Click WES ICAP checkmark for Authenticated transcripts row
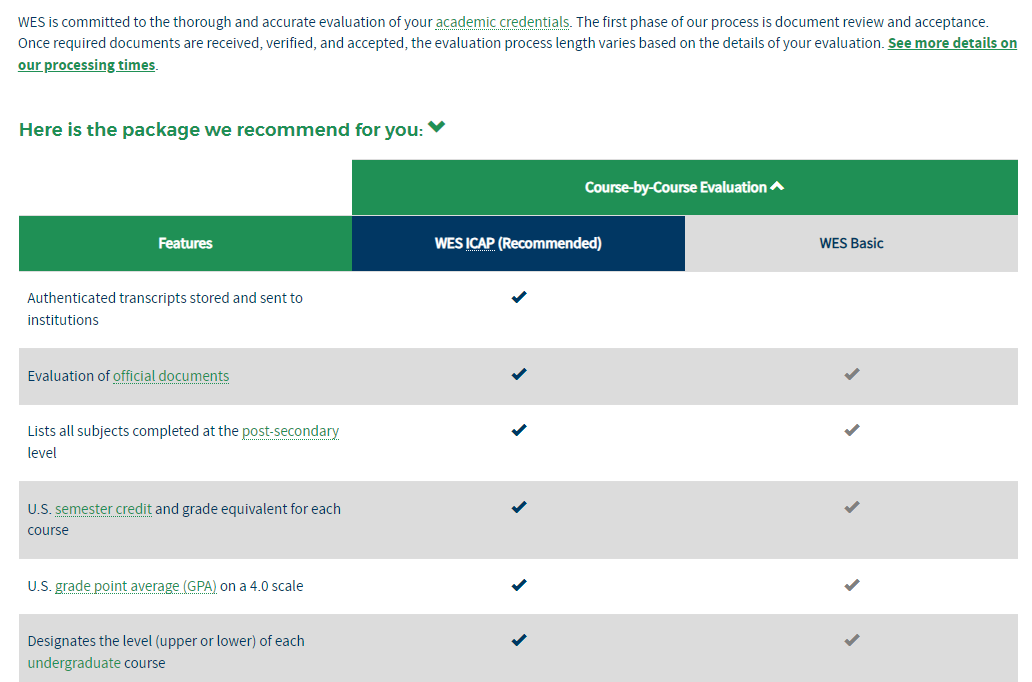1032x682 pixels. (x=518, y=297)
